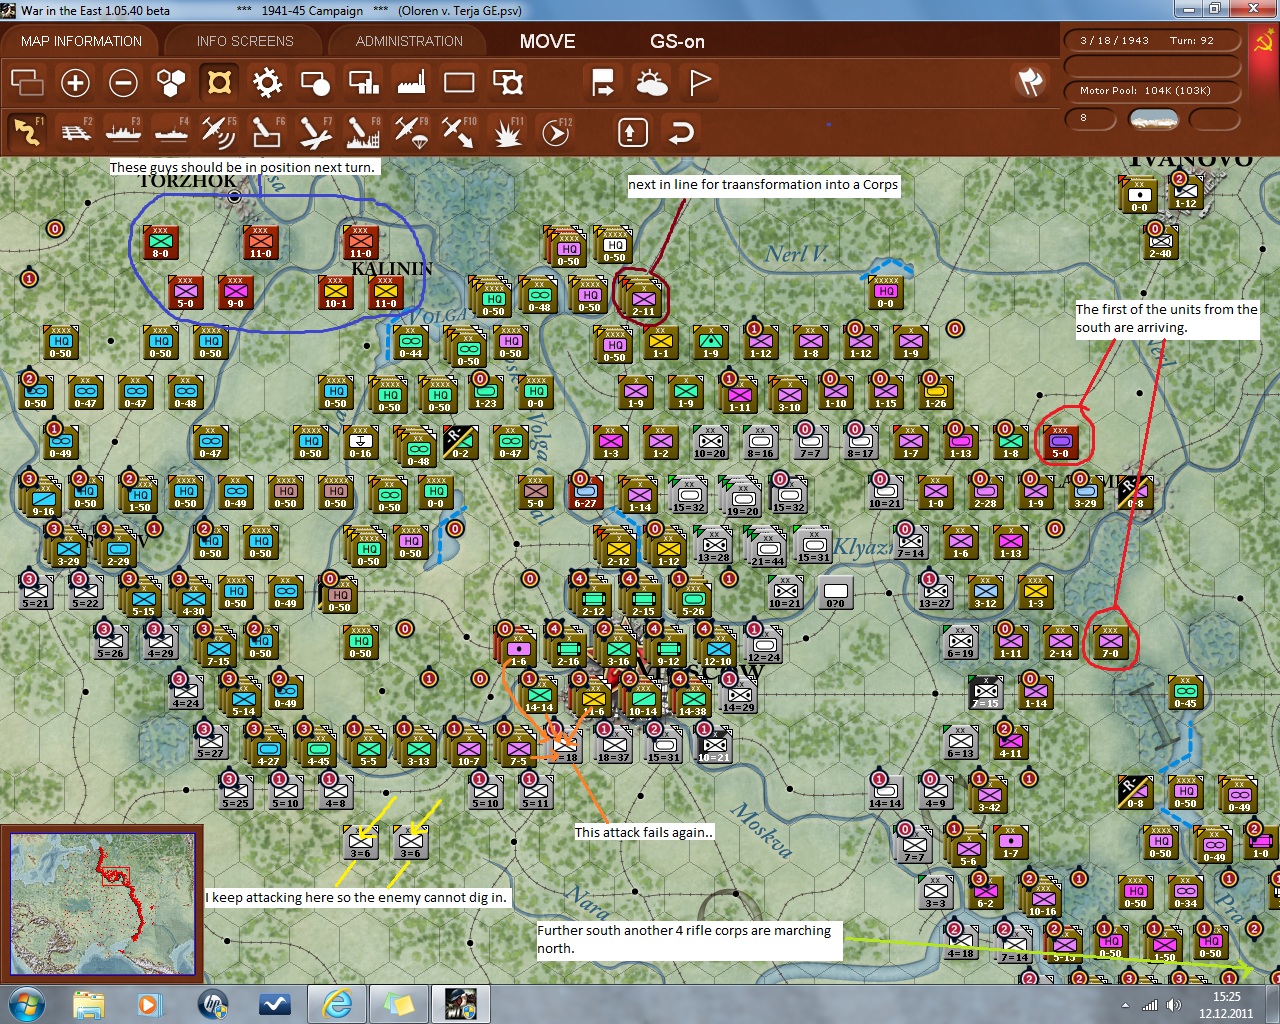Viewport: 1280px width, 1024px height.
Task: Select the F8 bomb city mode
Action: coord(363,131)
